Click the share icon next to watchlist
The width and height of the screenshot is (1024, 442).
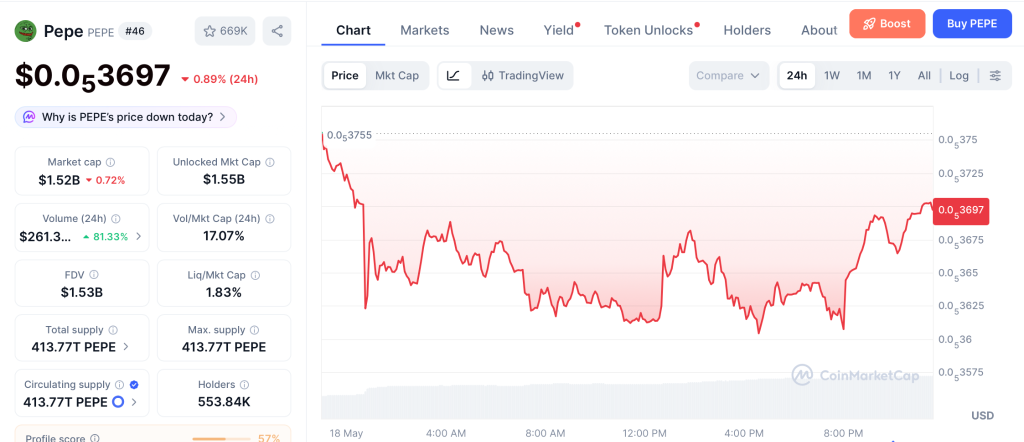[277, 31]
